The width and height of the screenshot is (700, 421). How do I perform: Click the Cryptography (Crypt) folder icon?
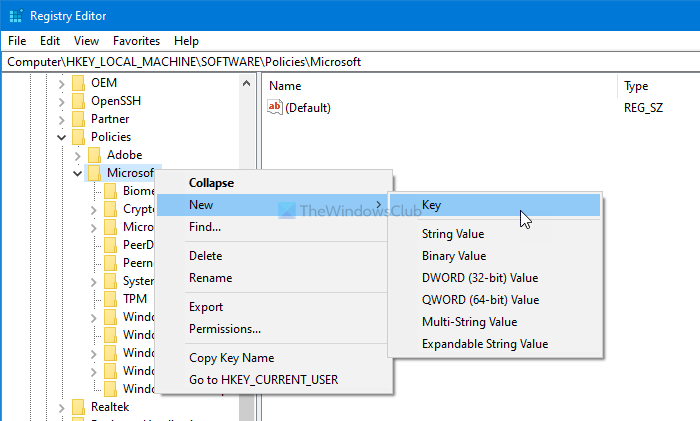click(x=110, y=209)
